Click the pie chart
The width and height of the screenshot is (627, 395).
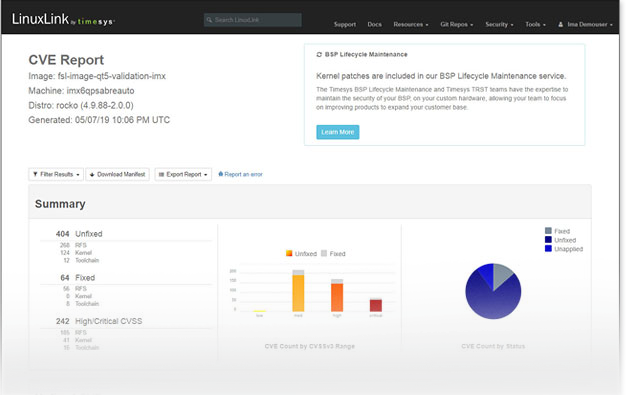pyautogui.click(x=493, y=291)
